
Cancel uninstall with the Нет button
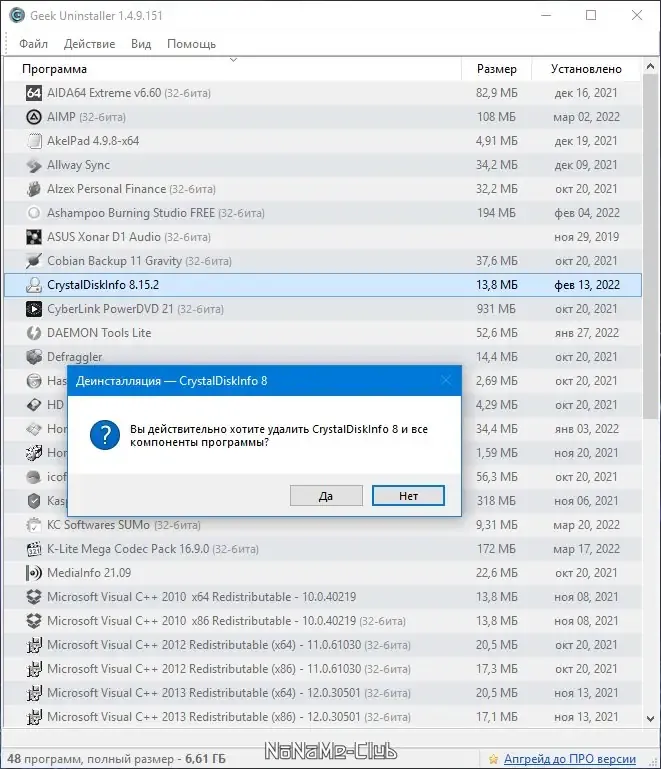408,496
